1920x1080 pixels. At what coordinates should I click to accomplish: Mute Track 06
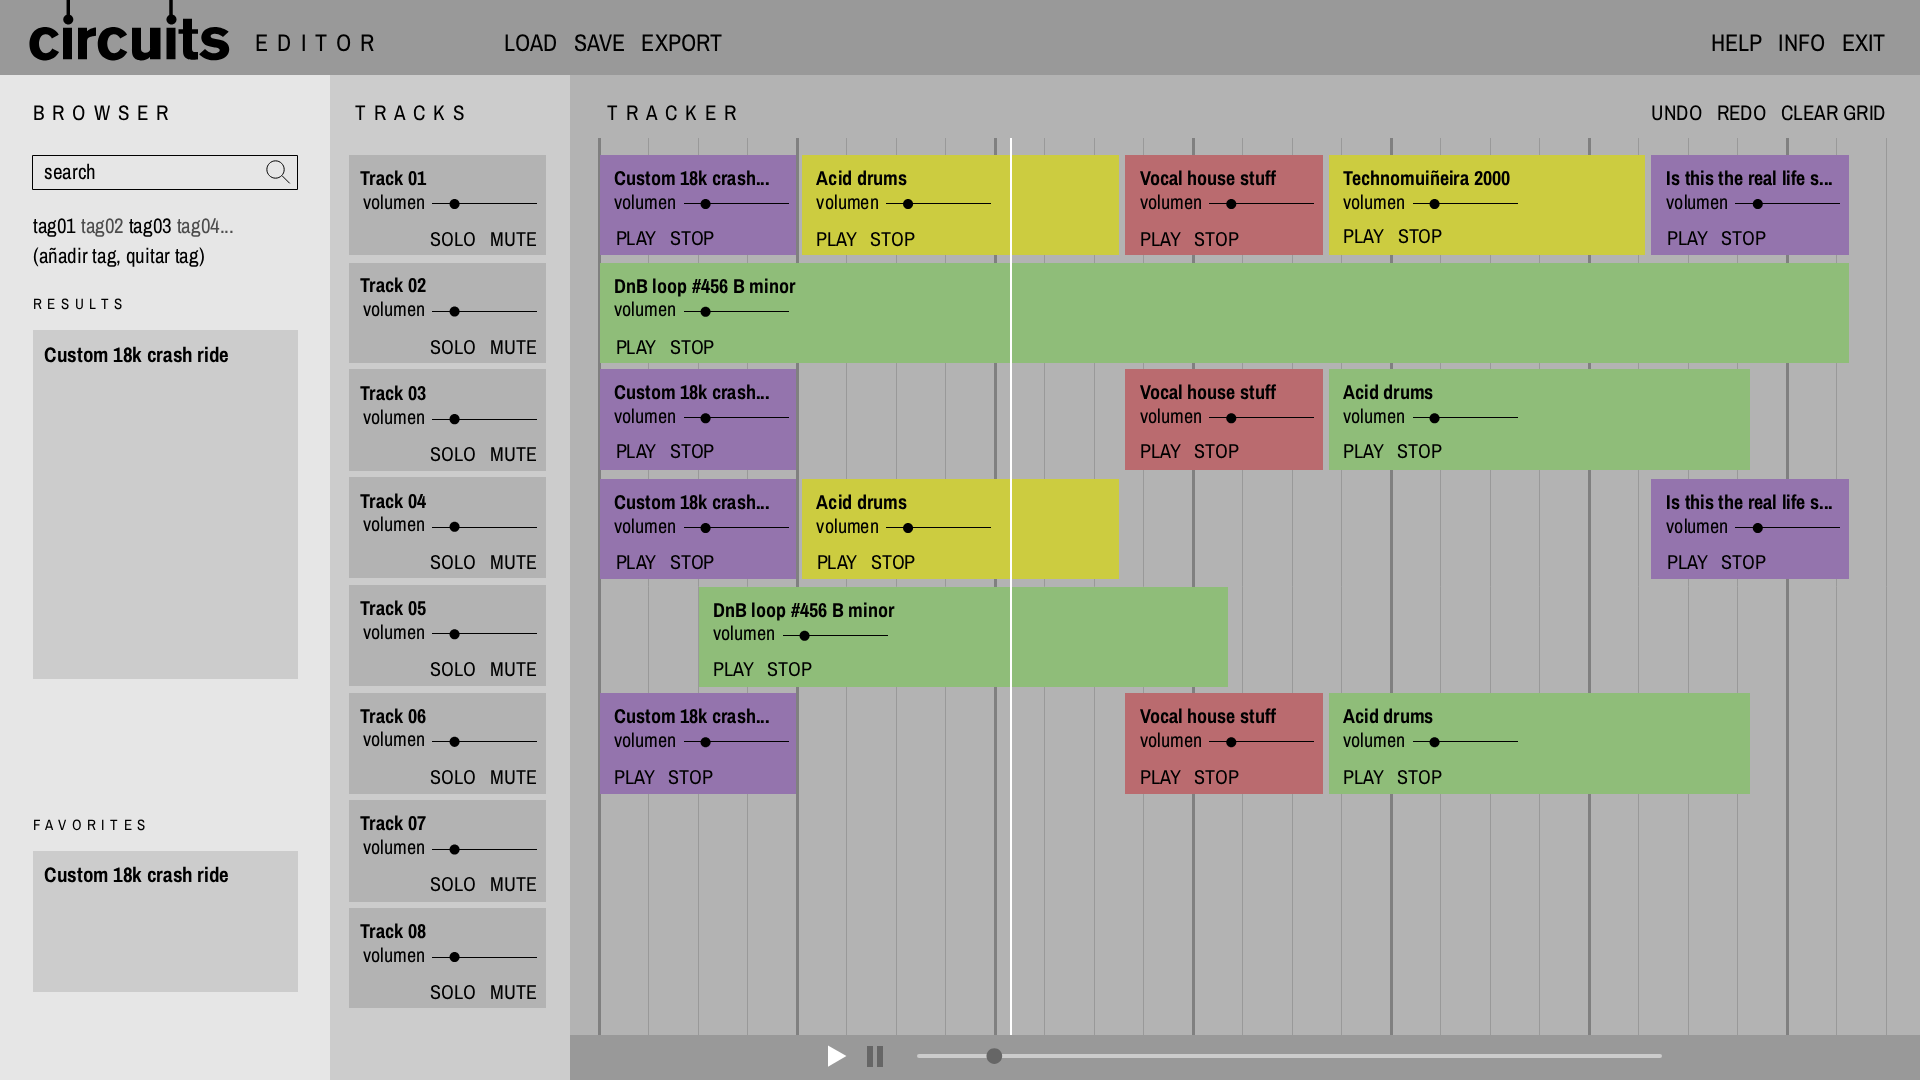click(x=513, y=777)
